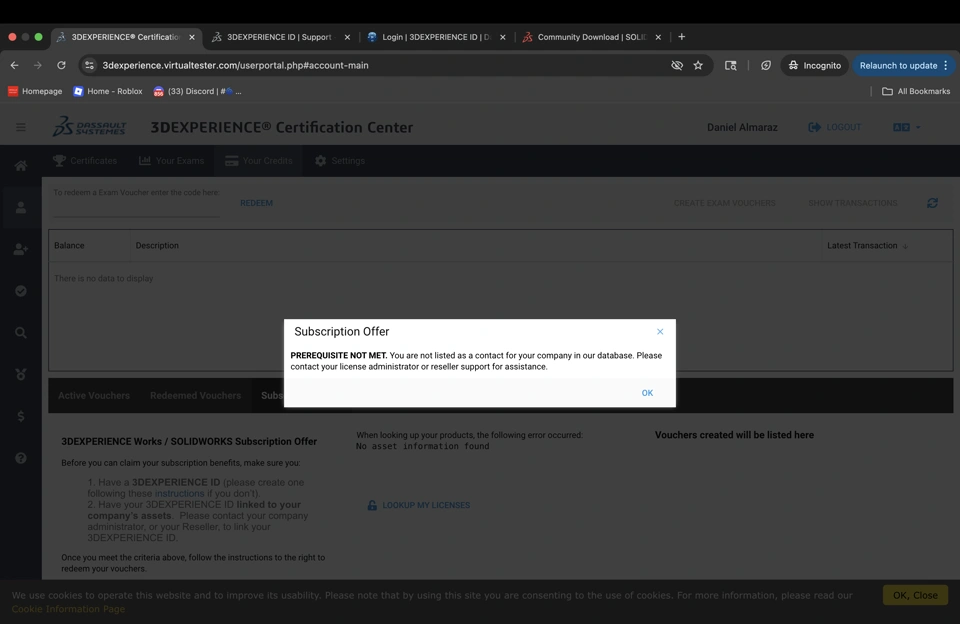Switch to Active Vouchers tab

click(94, 396)
